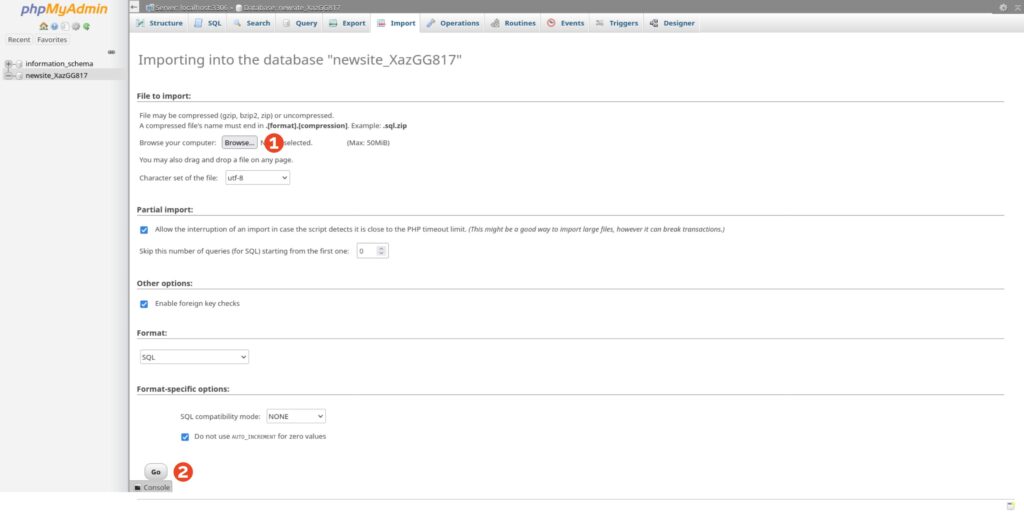Open the Structure tab
The image size is (1024, 522).
159,23
